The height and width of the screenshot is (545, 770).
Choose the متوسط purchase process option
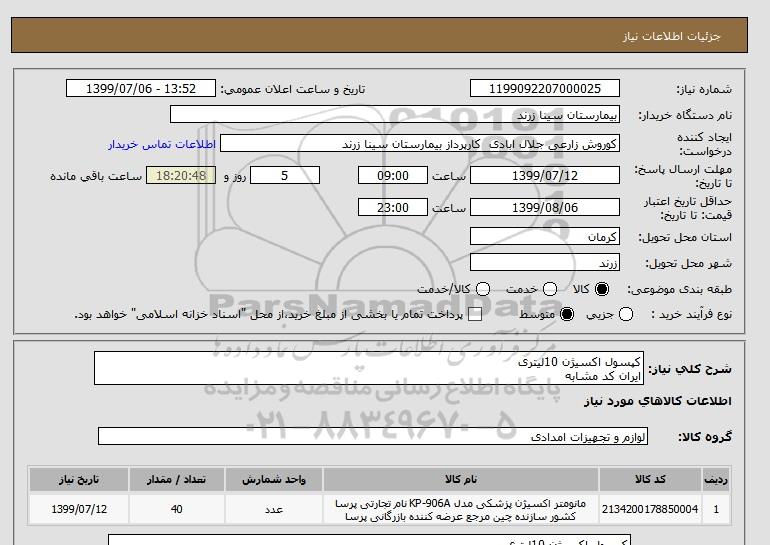click(x=567, y=314)
